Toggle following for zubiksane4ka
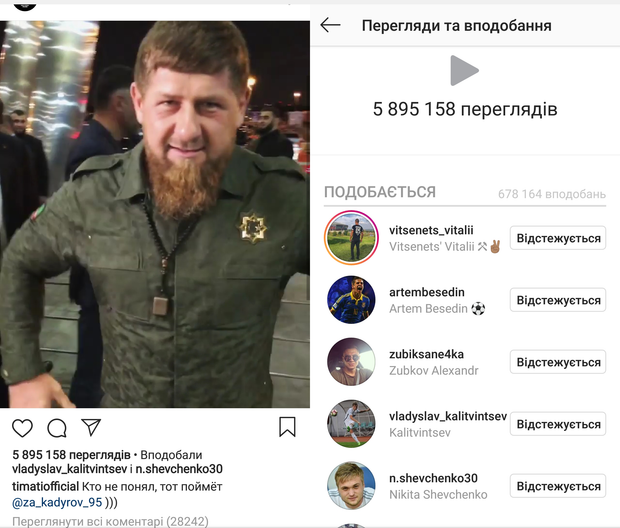This screenshot has height=528, width=620. (558, 362)
